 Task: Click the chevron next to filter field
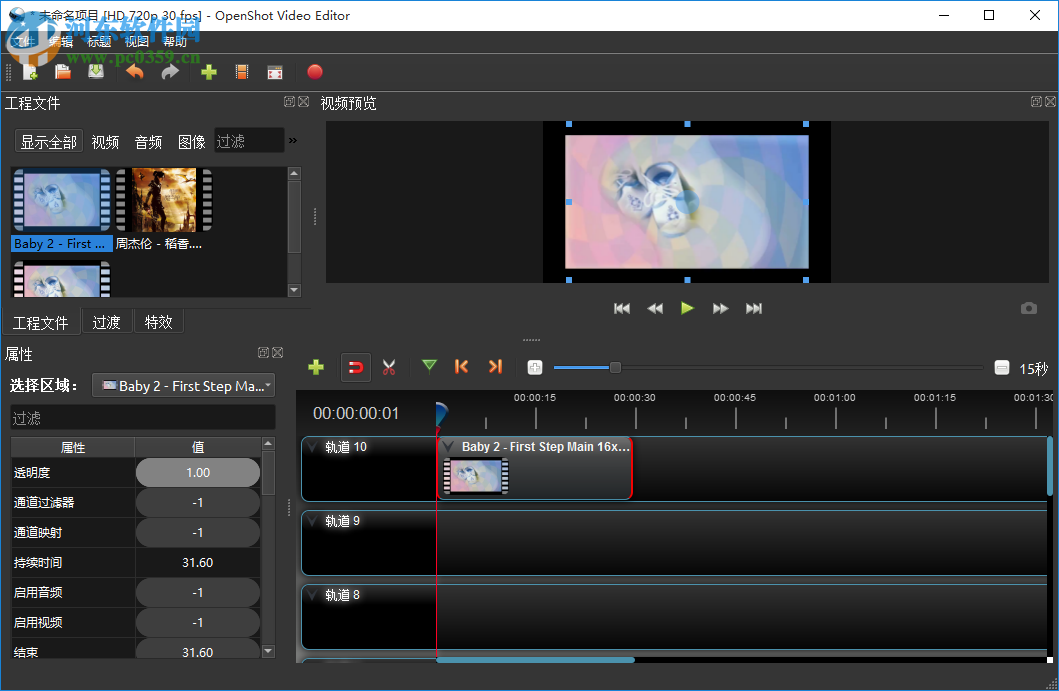coord(293,140)
